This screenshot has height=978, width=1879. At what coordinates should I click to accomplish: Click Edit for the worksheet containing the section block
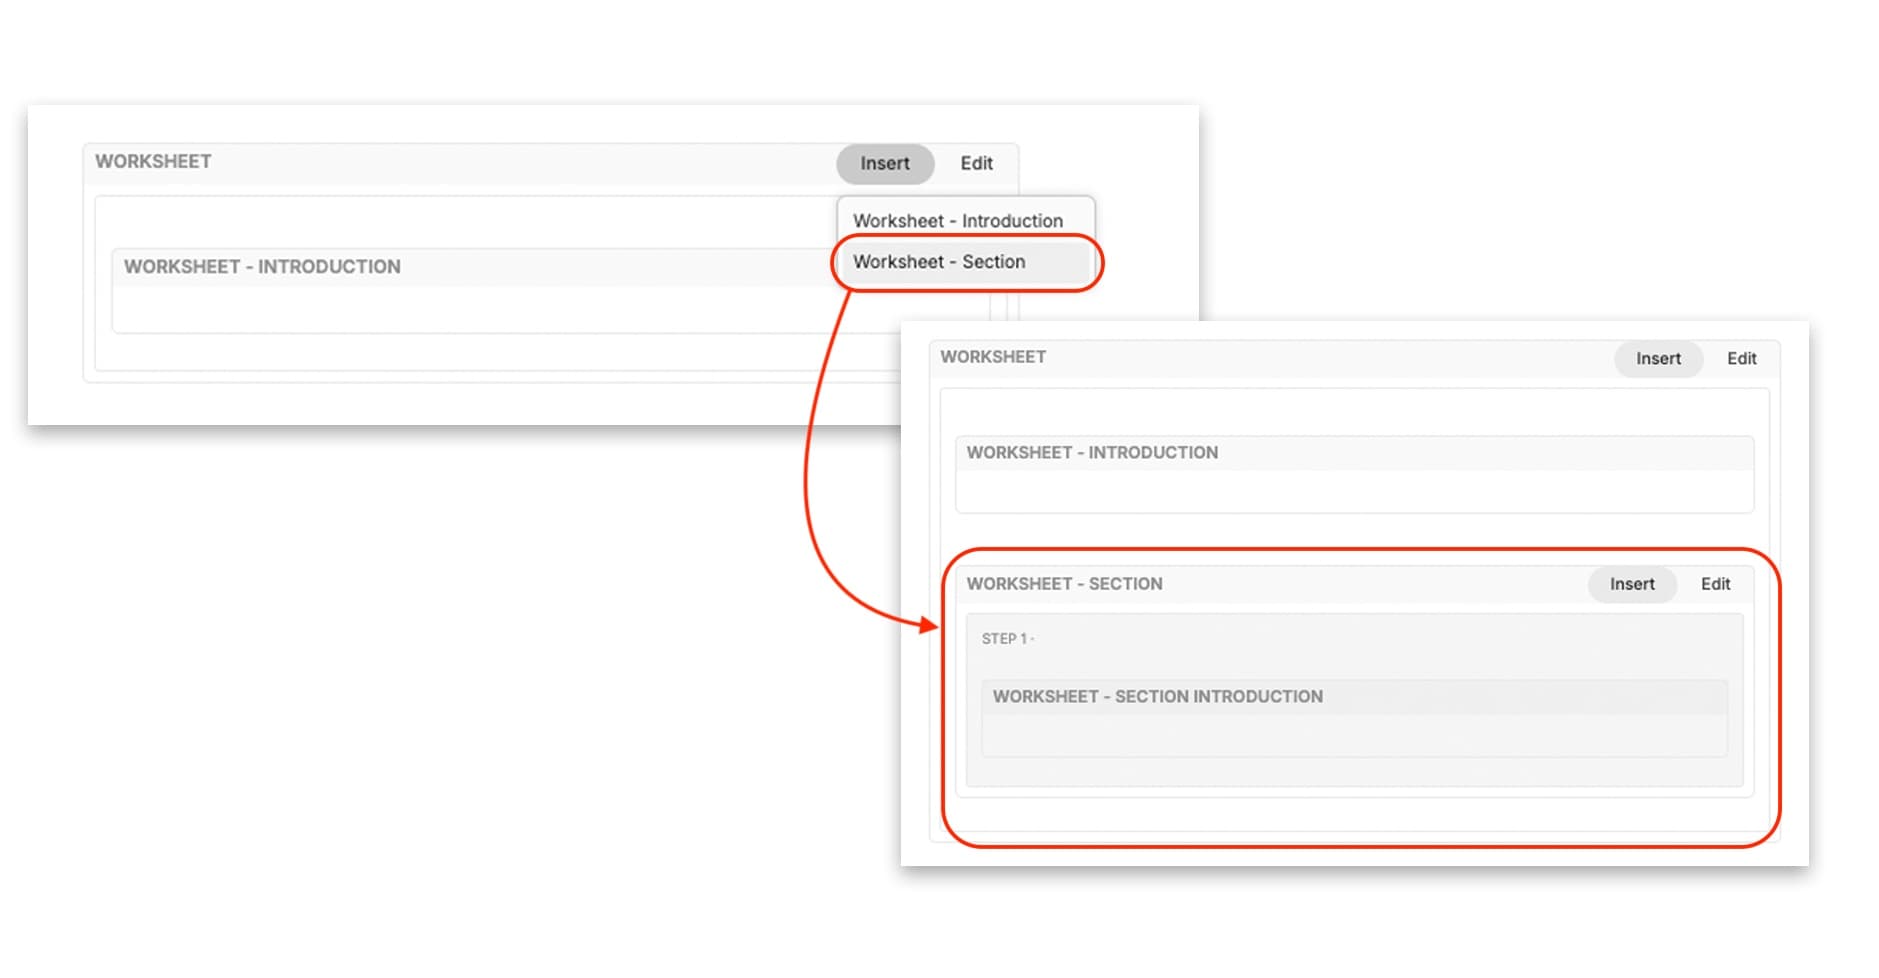pos(1741,359)
